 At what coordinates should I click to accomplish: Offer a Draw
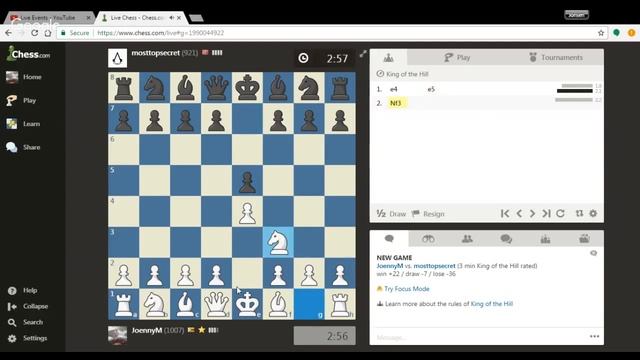pos(391,213)
